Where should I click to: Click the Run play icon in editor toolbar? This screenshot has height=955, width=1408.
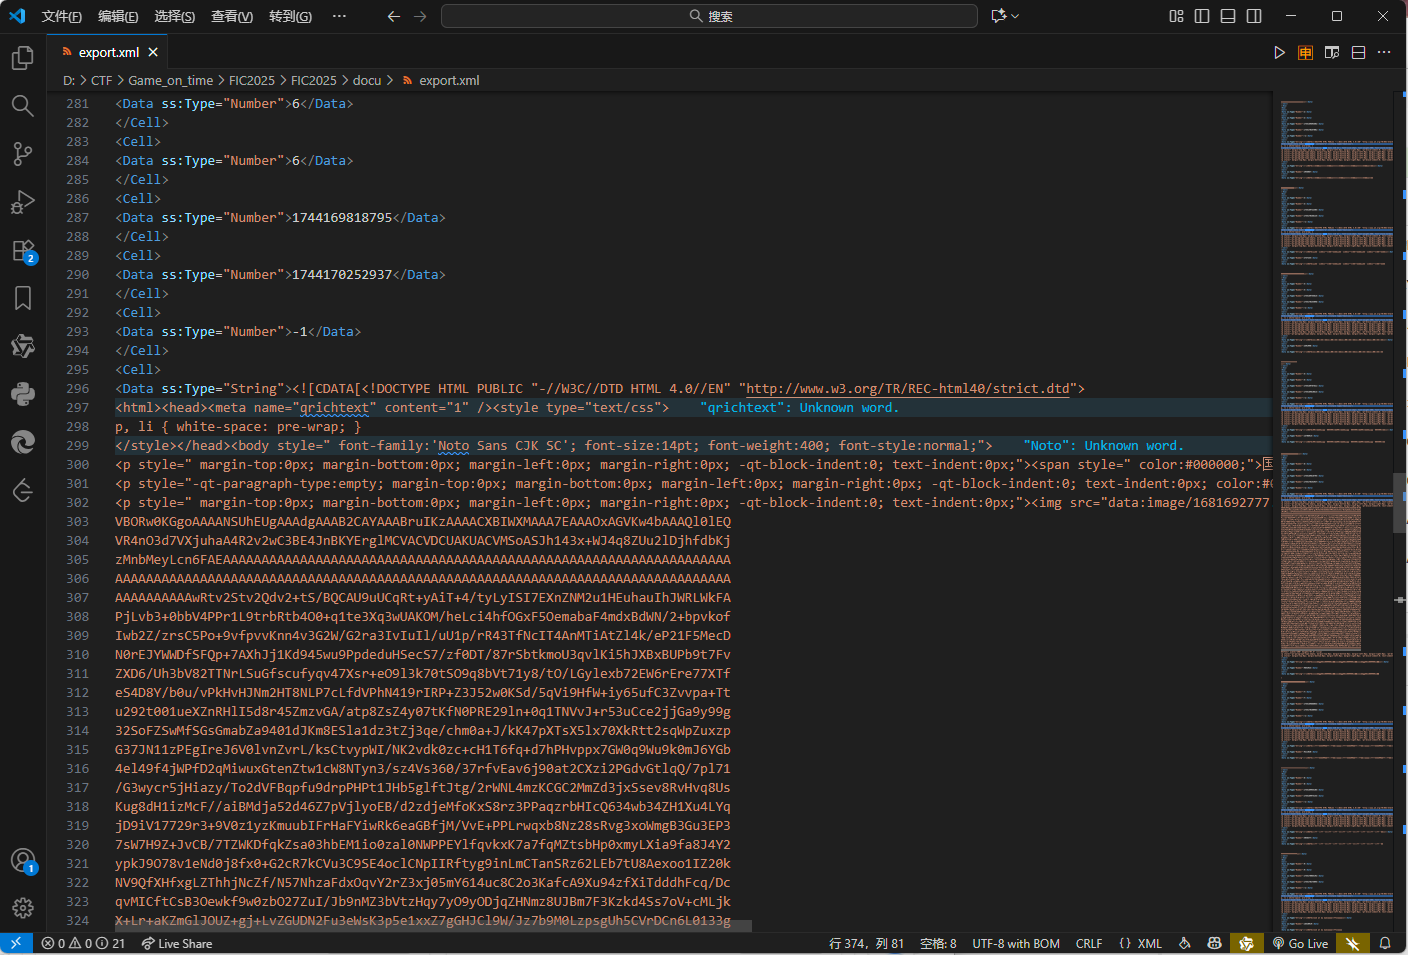point(1279,52)
